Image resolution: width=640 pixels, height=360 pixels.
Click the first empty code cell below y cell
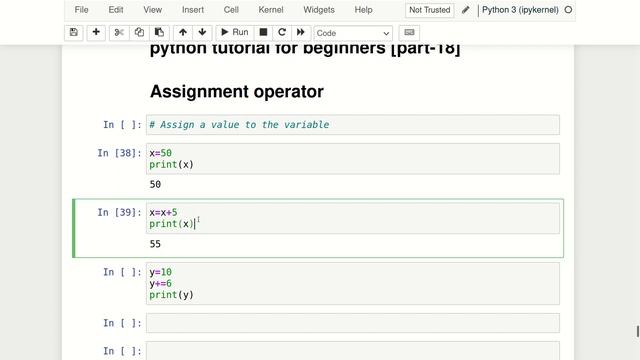pyautogui.click(x=353, y=323)
